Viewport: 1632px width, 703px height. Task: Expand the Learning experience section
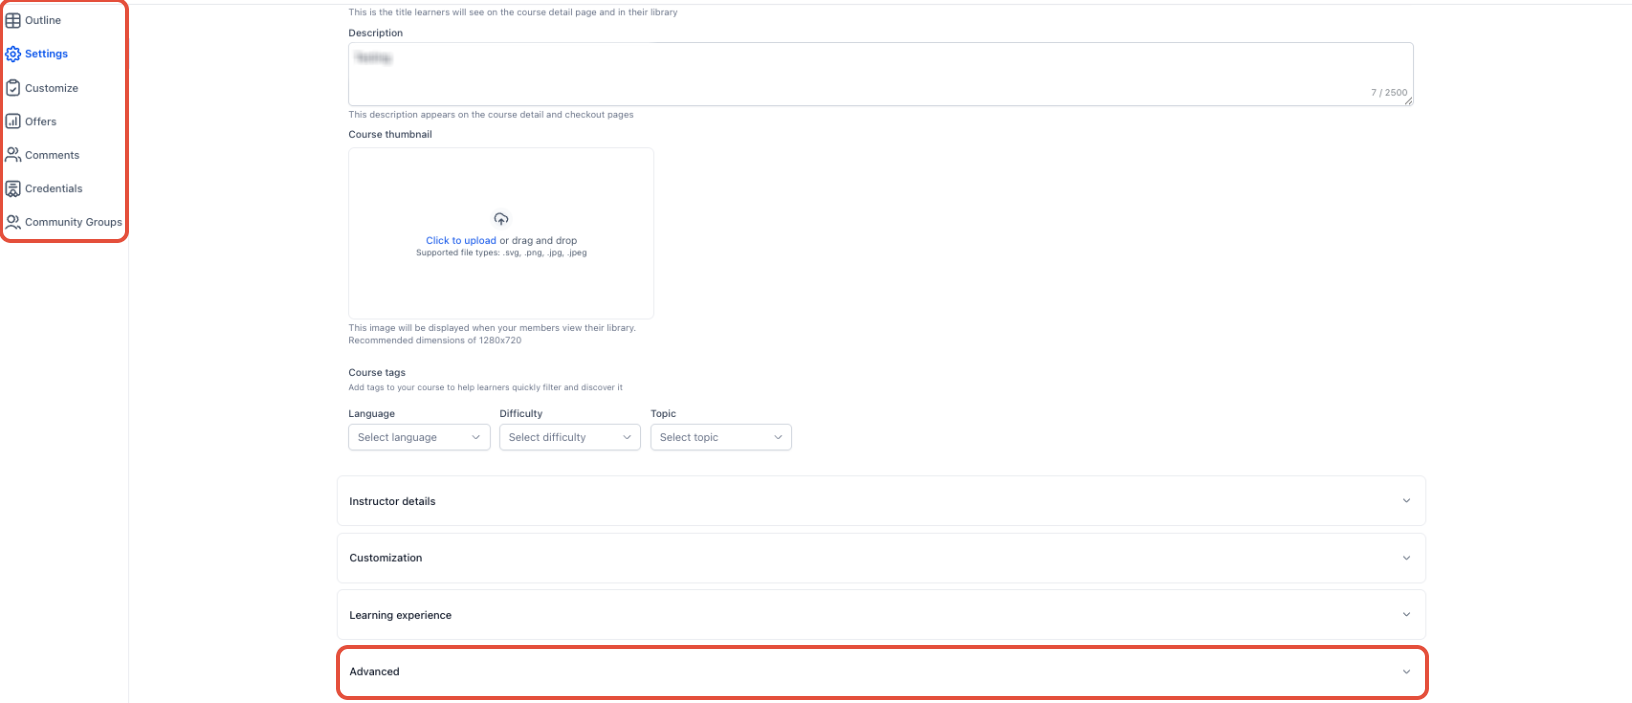click(881, 615)
